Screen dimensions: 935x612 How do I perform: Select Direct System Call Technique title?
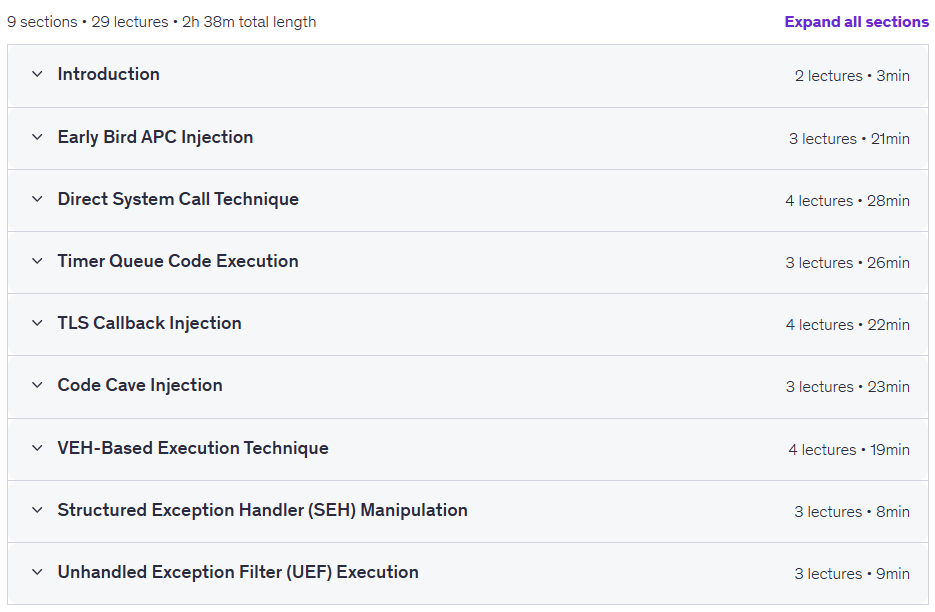(178, 199)
